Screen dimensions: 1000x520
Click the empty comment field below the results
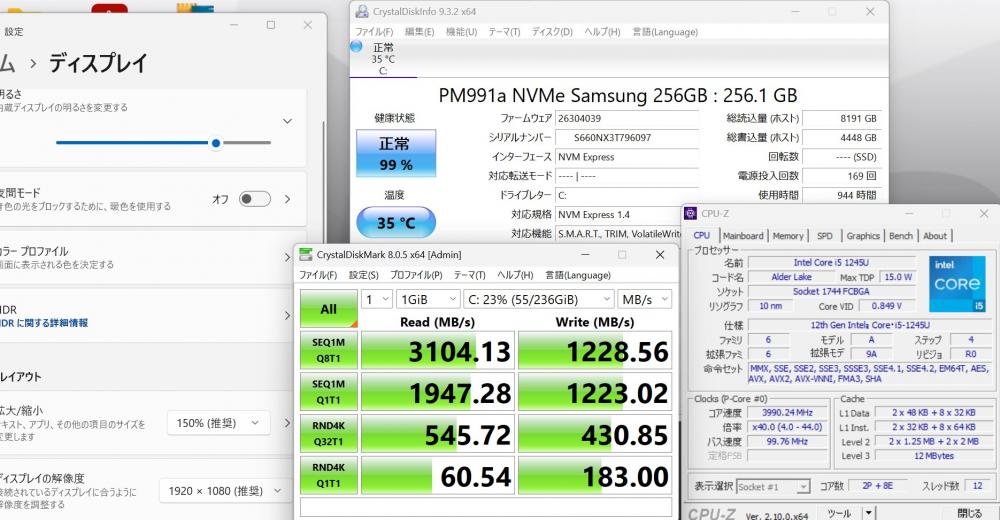pos(486,507)
